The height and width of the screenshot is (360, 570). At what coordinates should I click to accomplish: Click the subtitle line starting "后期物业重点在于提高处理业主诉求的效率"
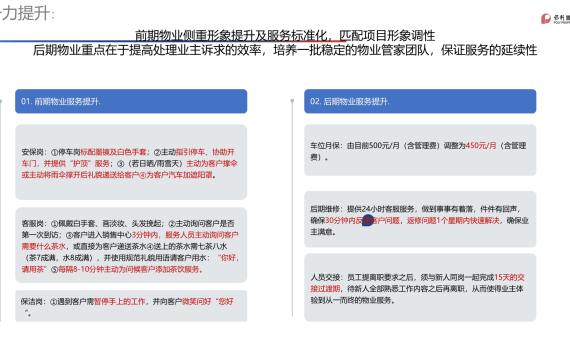[x=285, y=50]
